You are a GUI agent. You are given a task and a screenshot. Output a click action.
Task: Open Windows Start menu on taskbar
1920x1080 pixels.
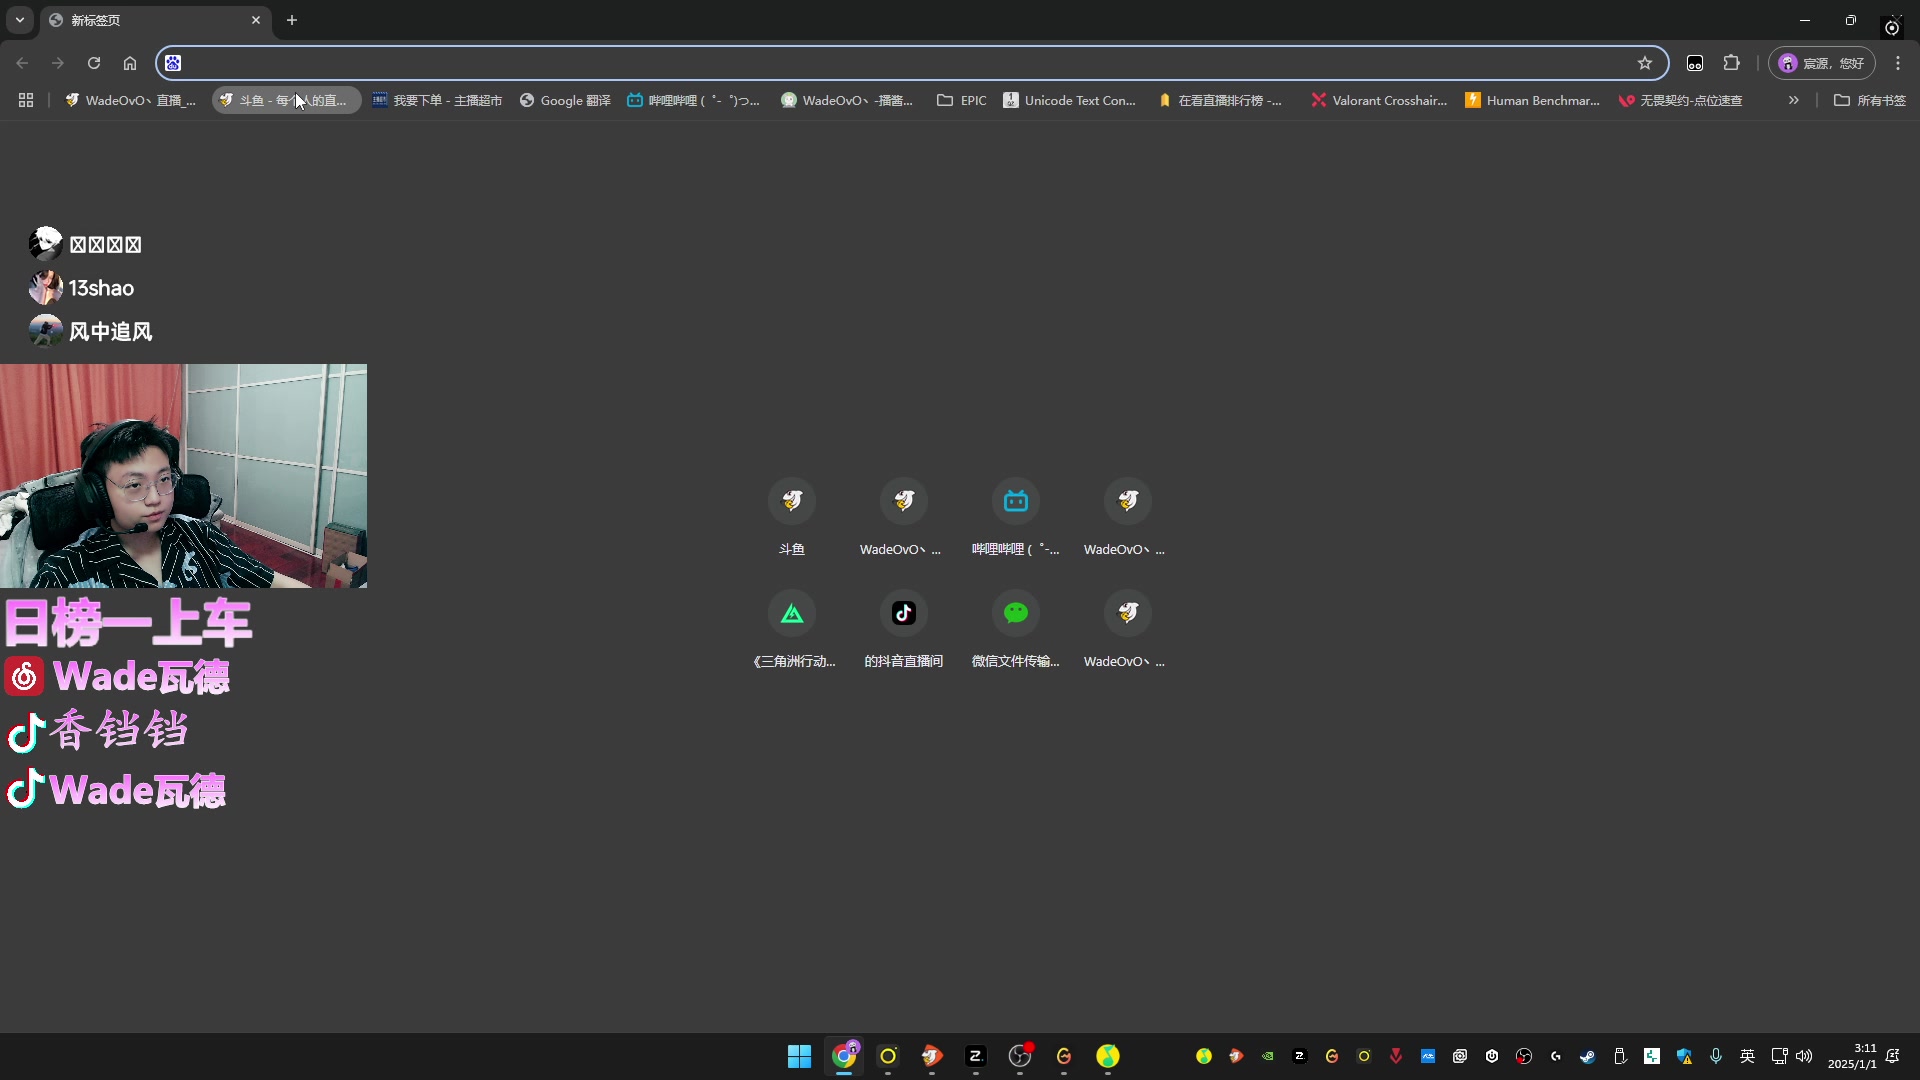click(x=799, y=1056)
